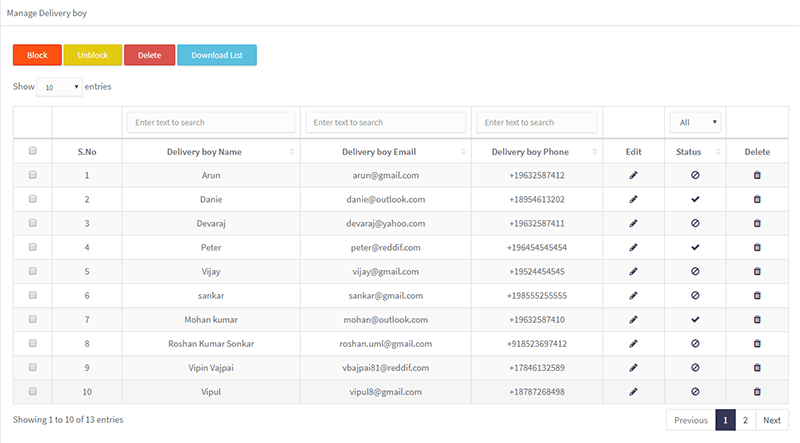
Task: Check the box for Arun row
Action: (x=33, y=175)
